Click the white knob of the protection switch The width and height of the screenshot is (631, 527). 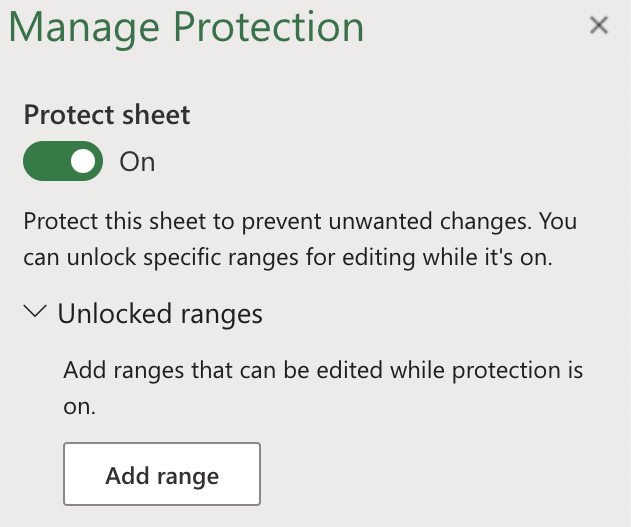(x=84, y=161)
